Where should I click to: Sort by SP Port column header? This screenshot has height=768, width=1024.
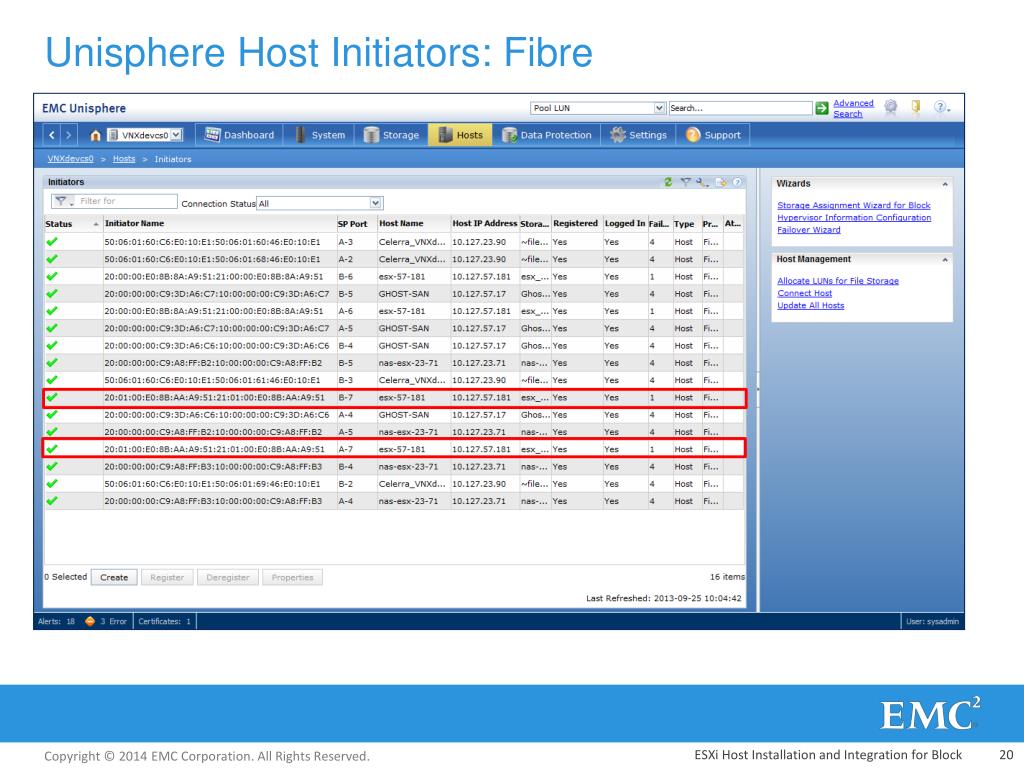[357, 224]
